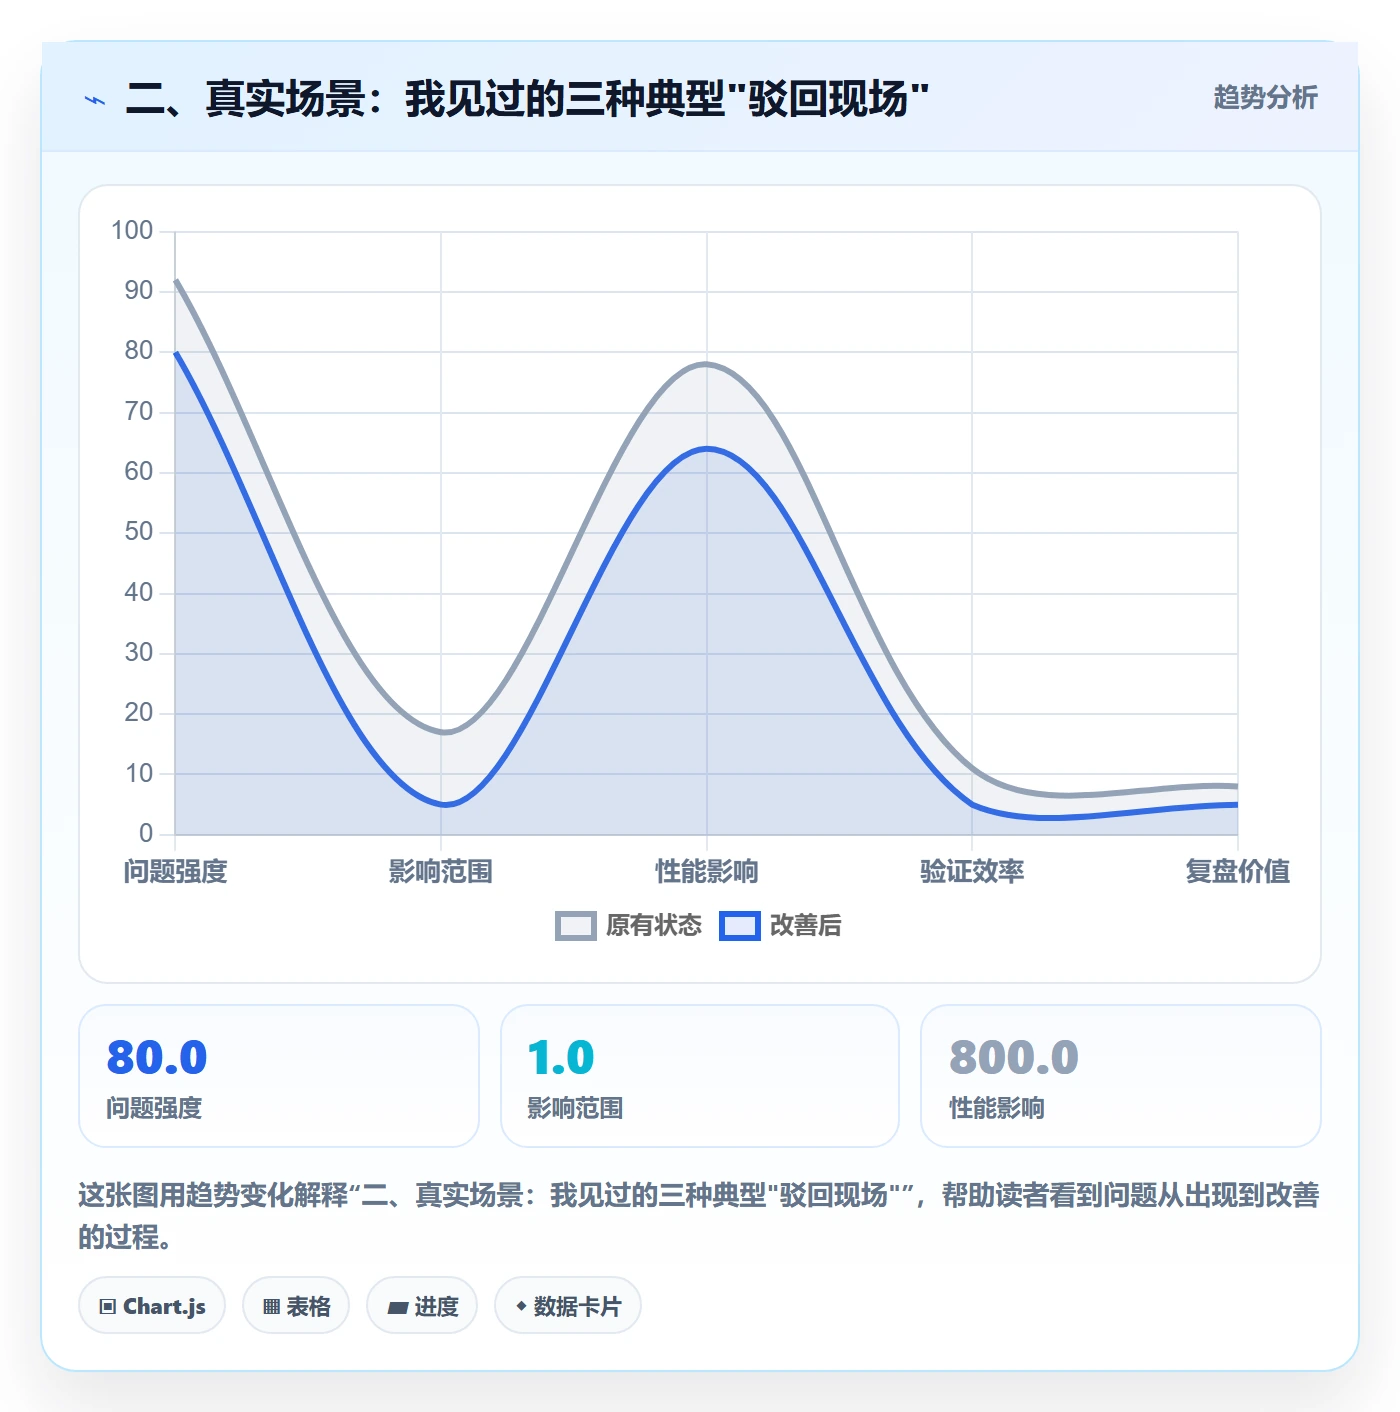Viewport: 1400px width, 1412px height.
Task: Click the grid icon in 表格 chip
Action: click(x=271, y=1307)
